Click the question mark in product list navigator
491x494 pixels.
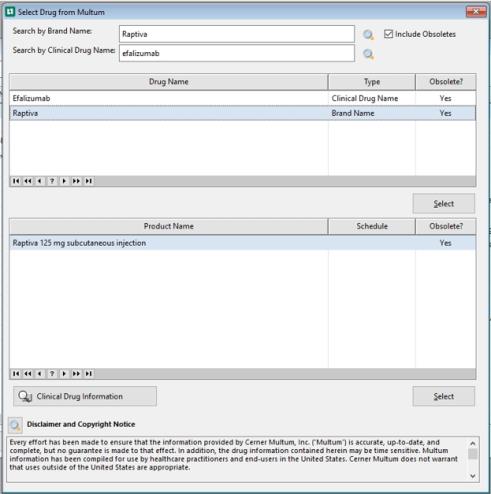pos(52,374)
